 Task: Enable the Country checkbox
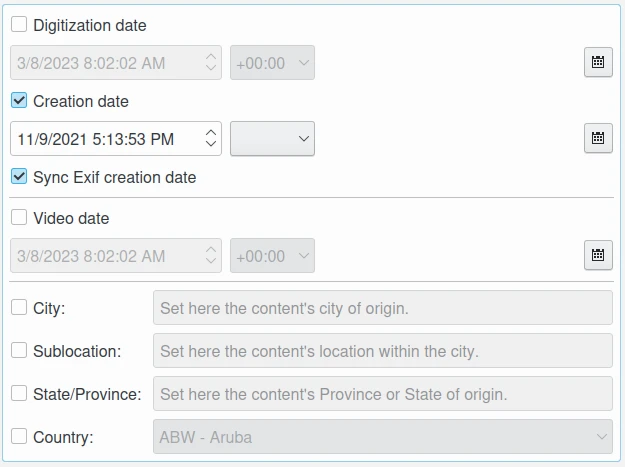(19, 437)
